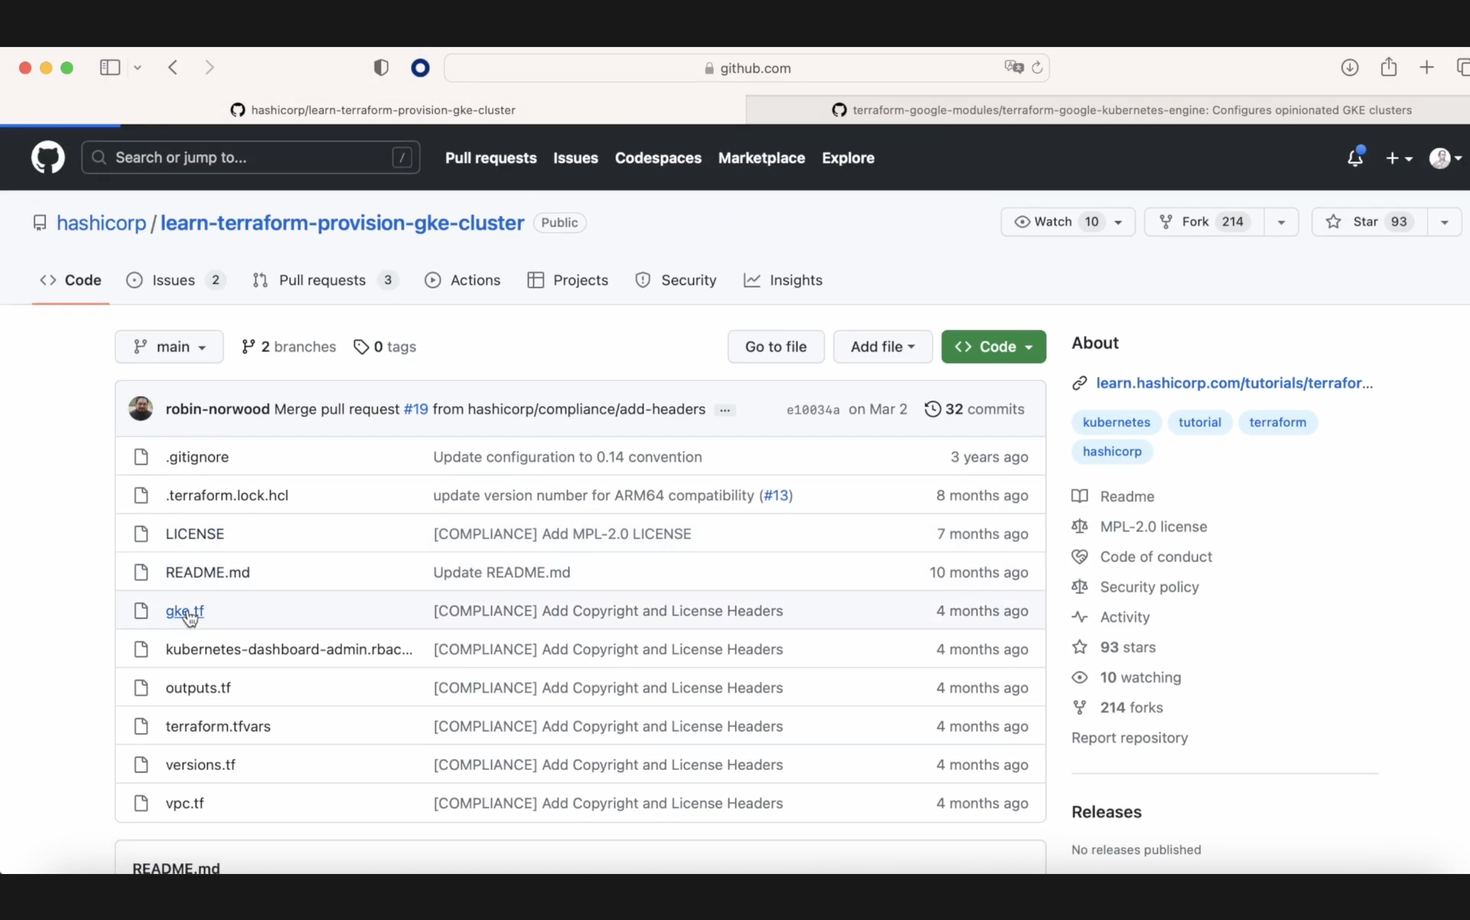Open the gke.tf file

point(185,611)
